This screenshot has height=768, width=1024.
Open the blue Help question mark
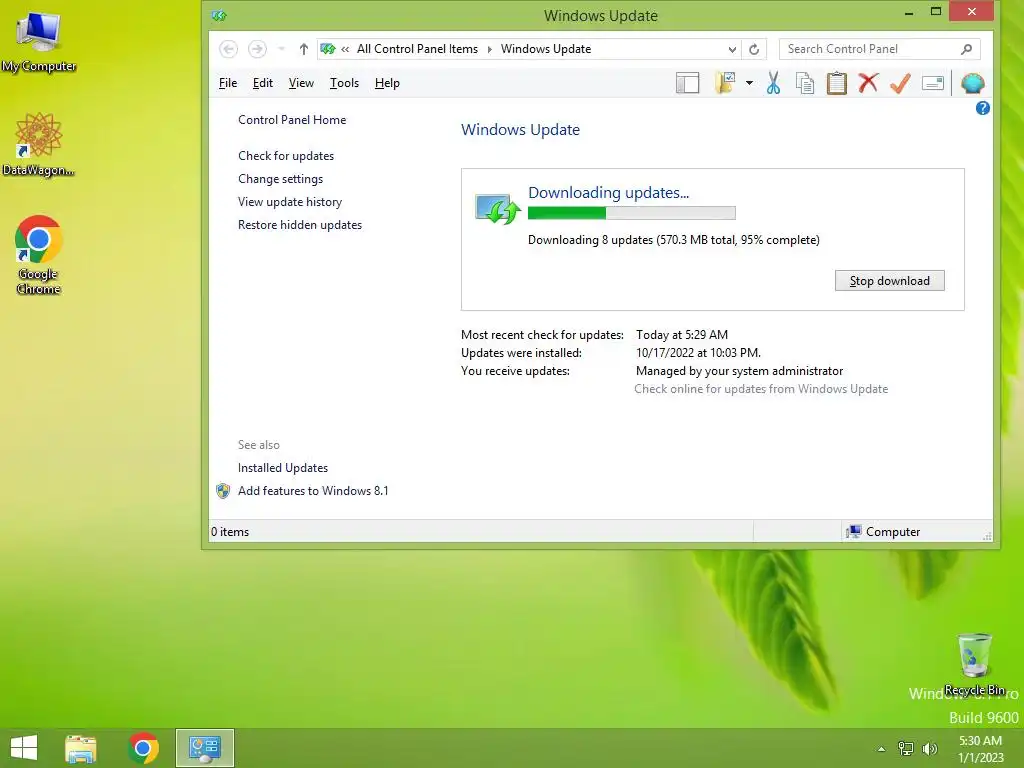coord(982,108)
